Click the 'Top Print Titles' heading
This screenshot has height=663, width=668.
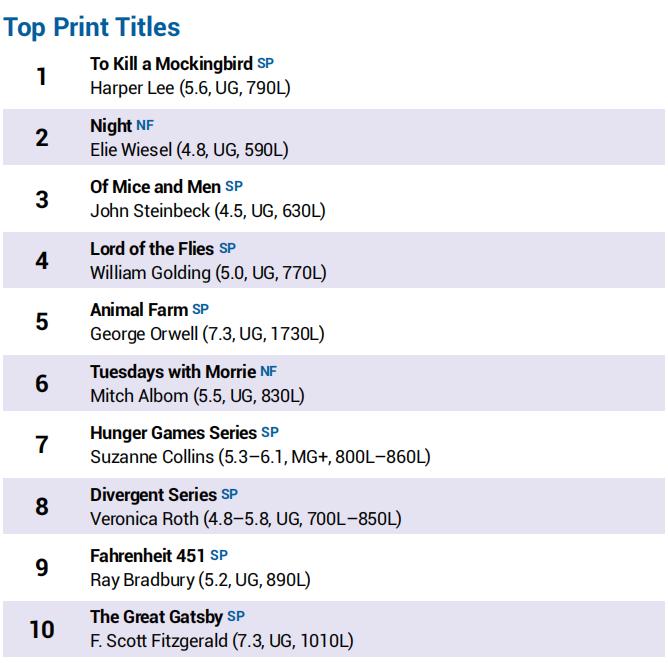pos(92,27)
